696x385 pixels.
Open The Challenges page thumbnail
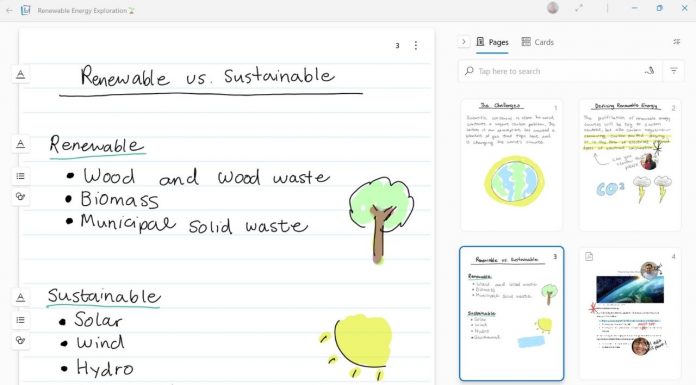(x=512, y=165)
